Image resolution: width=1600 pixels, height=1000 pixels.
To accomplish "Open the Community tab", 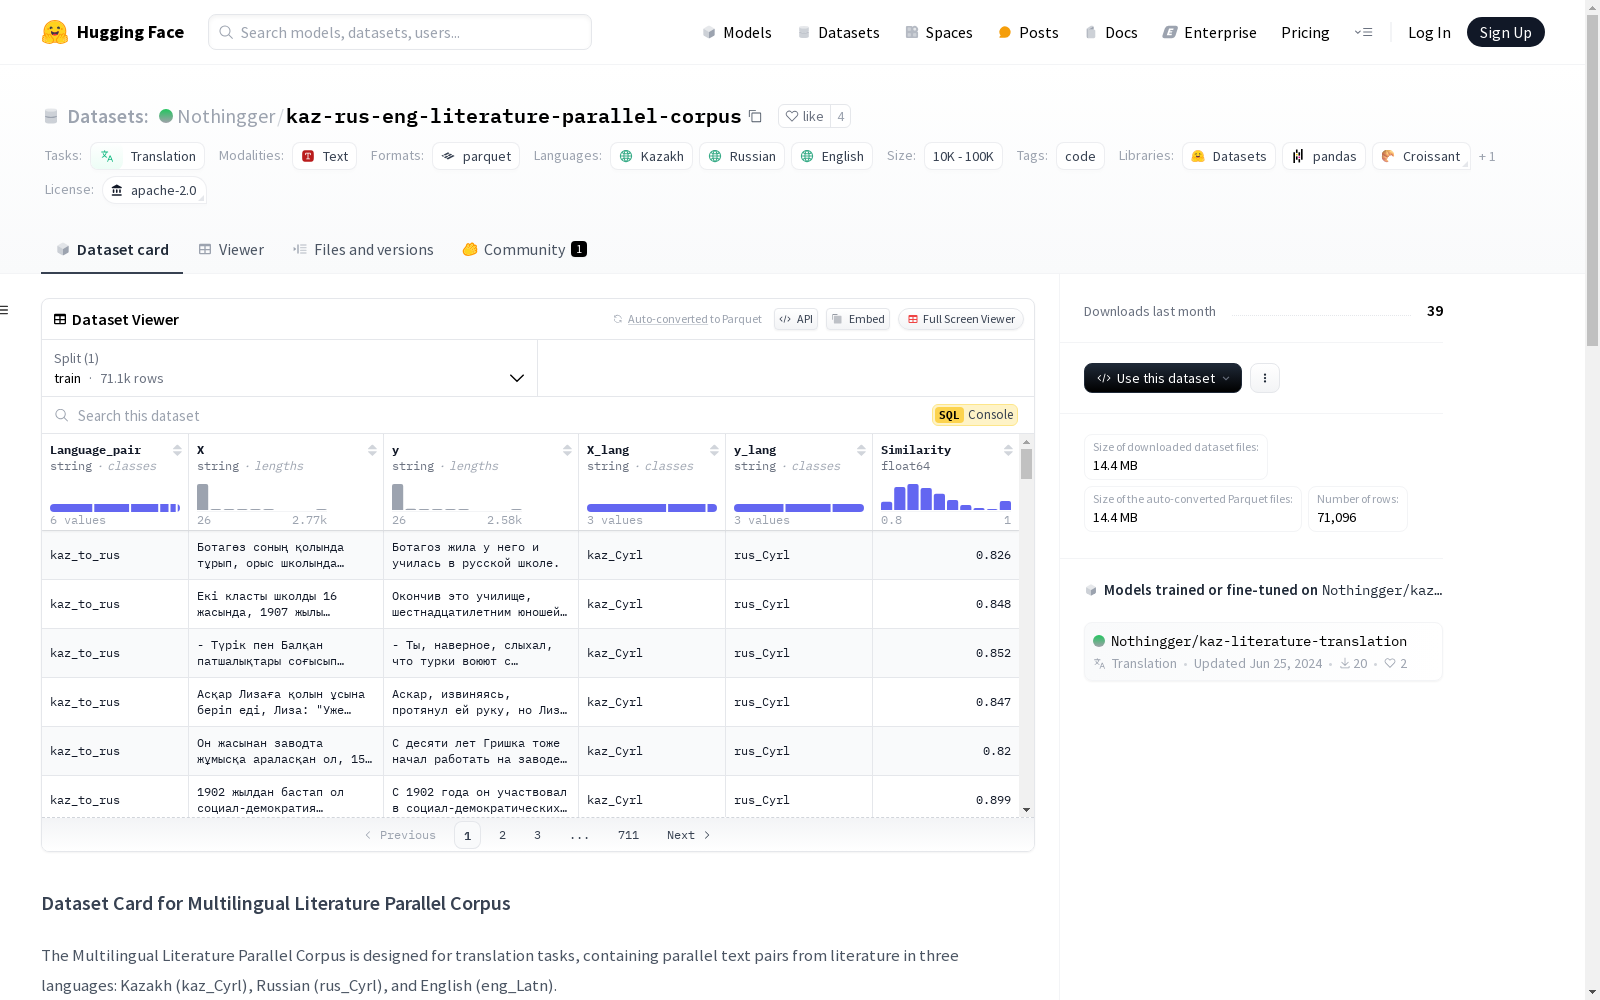I will (x=524, y=250).
